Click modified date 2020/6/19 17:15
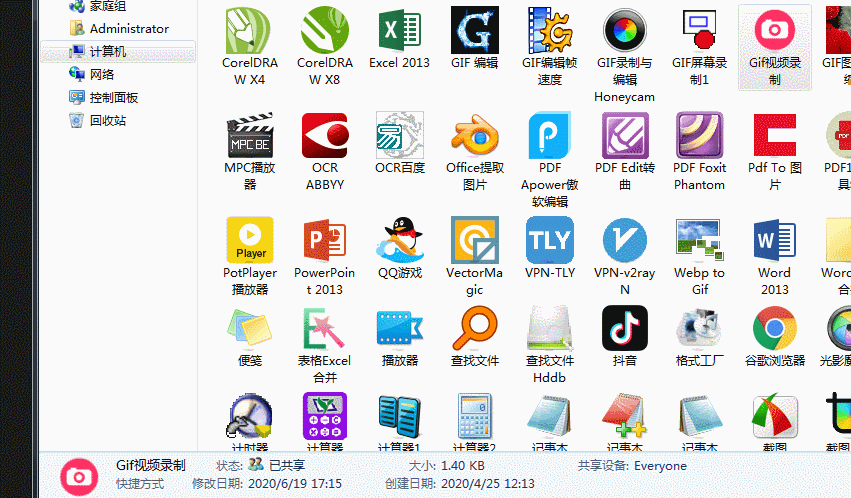Viewport: 851px width, 498px height. tap(295, 483)
